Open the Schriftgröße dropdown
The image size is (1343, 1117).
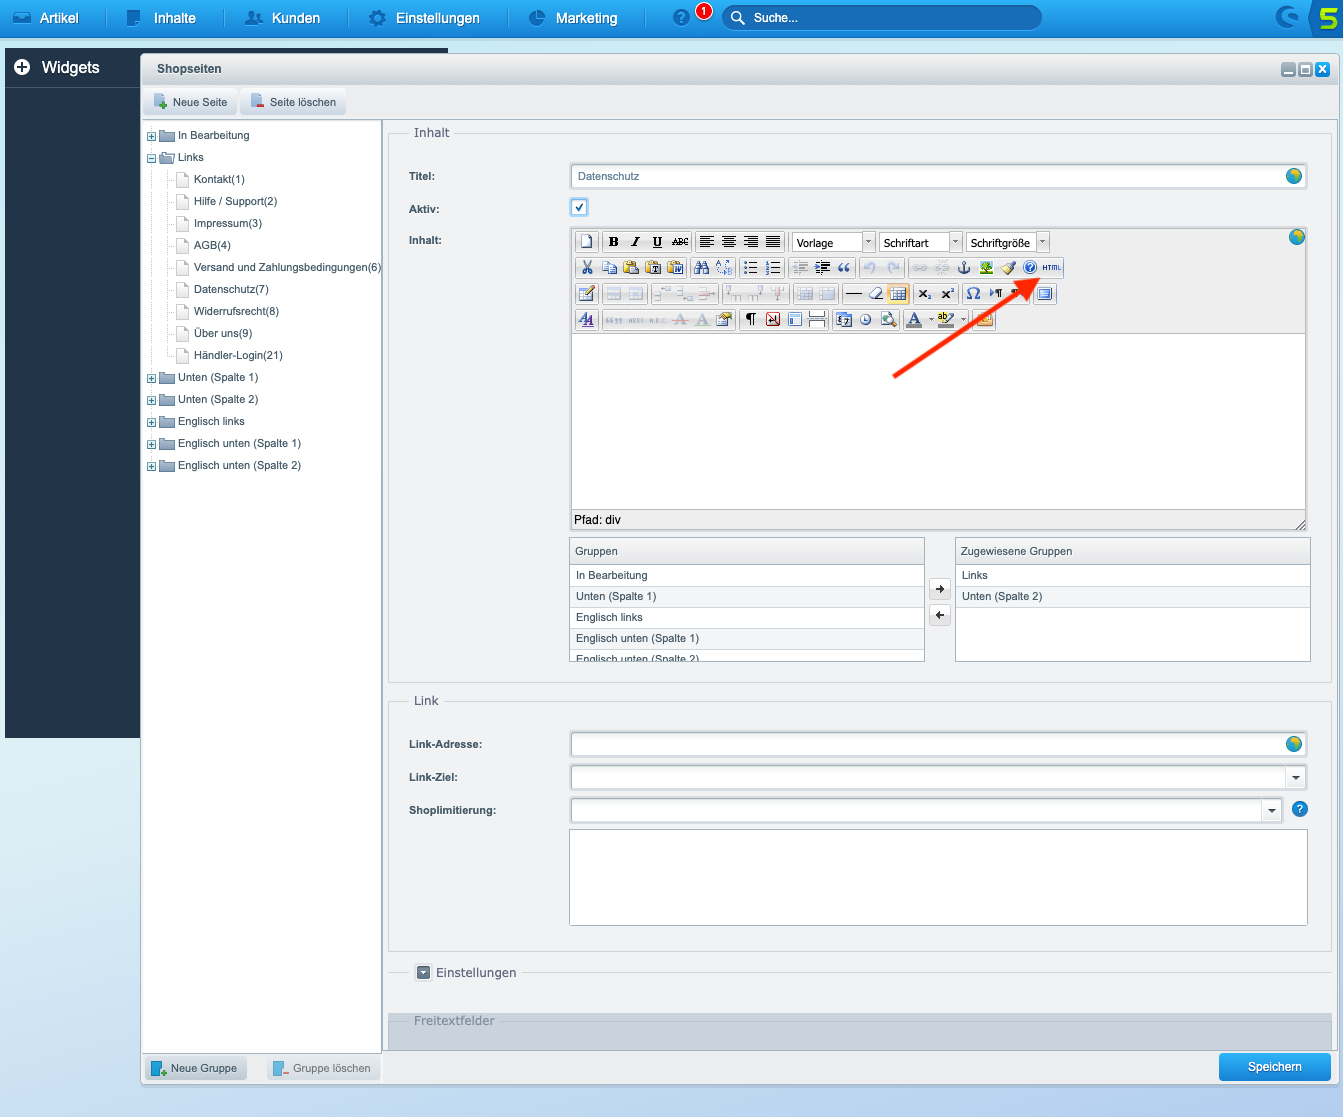coord(1041,241)
